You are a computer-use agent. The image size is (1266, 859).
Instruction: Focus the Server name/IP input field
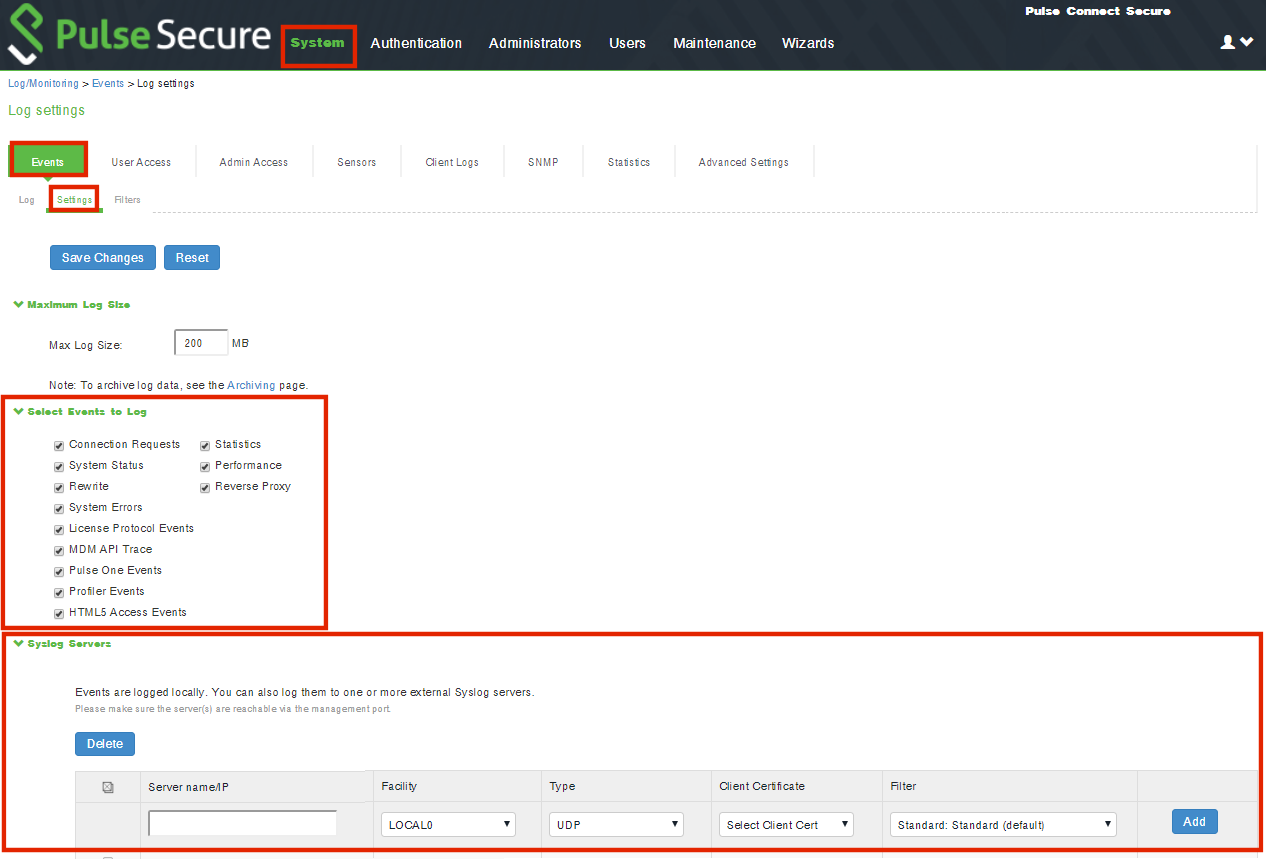pyautogui.click(x=243, y=823)
